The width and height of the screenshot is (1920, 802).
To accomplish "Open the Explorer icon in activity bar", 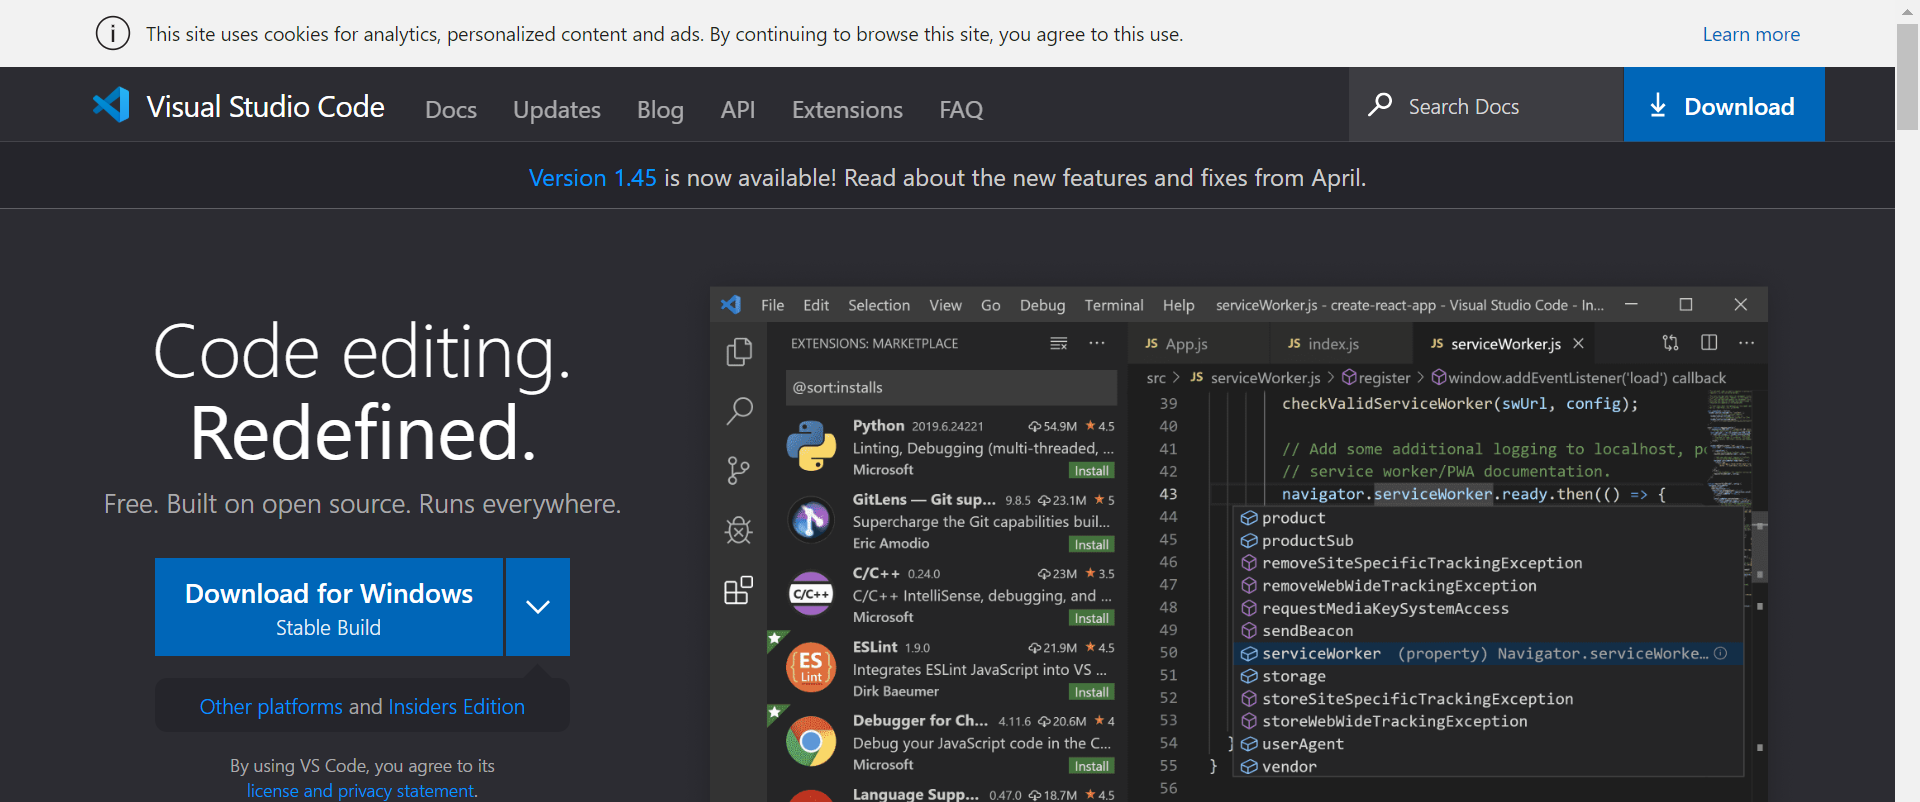I will pyautogui.click(x=739, y=352).
